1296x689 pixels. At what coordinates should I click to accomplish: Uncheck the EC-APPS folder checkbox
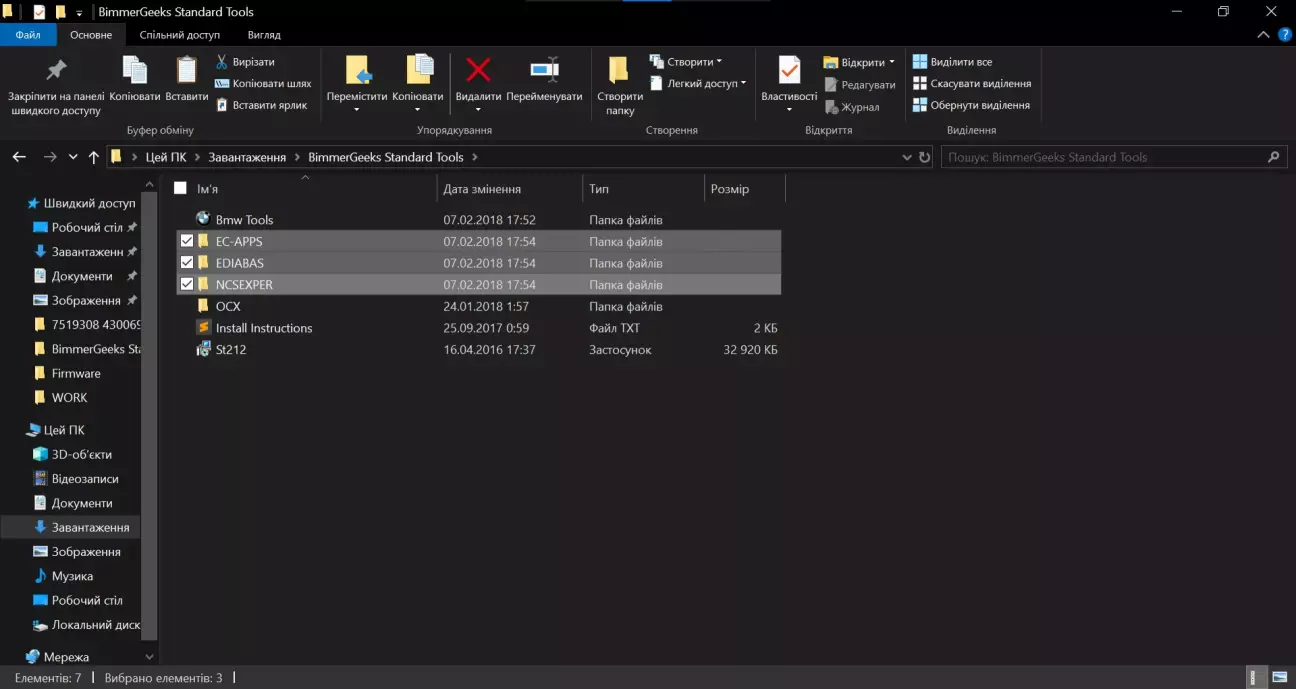click(187, 241)
